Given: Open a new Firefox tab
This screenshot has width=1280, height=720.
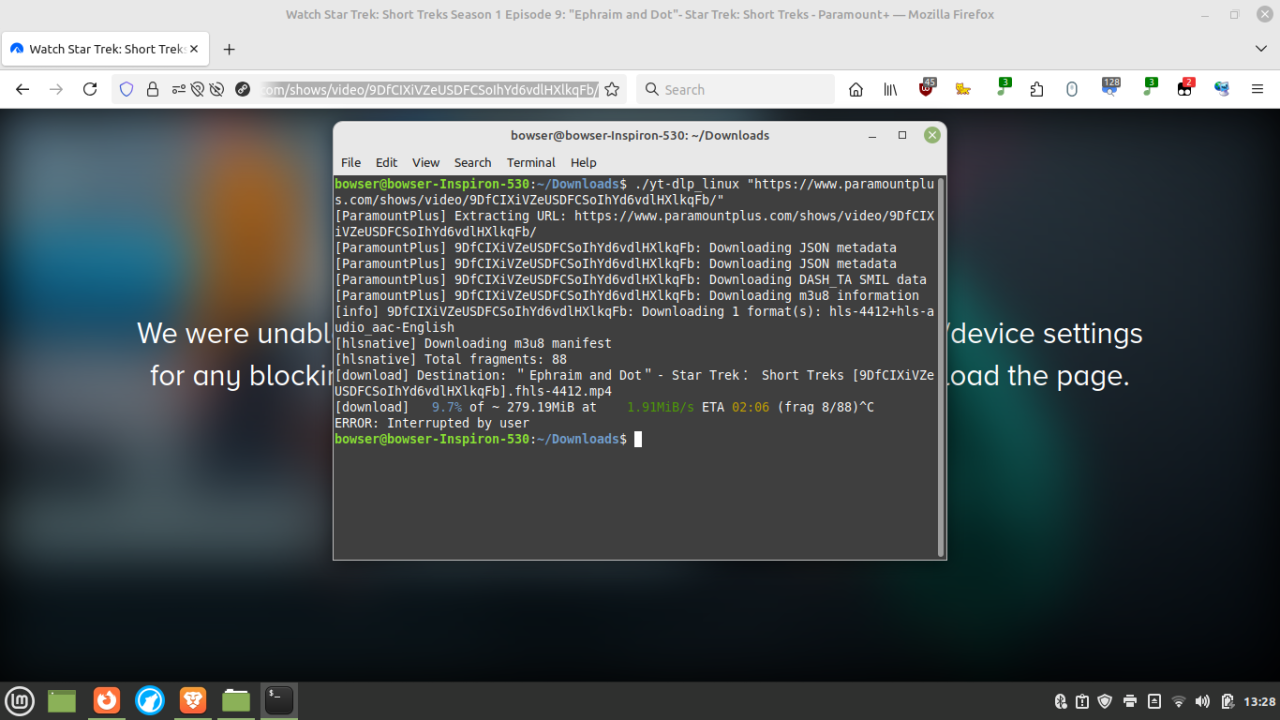Looking at the screenshot, I should pyautogui.click(x=229, y=49).
